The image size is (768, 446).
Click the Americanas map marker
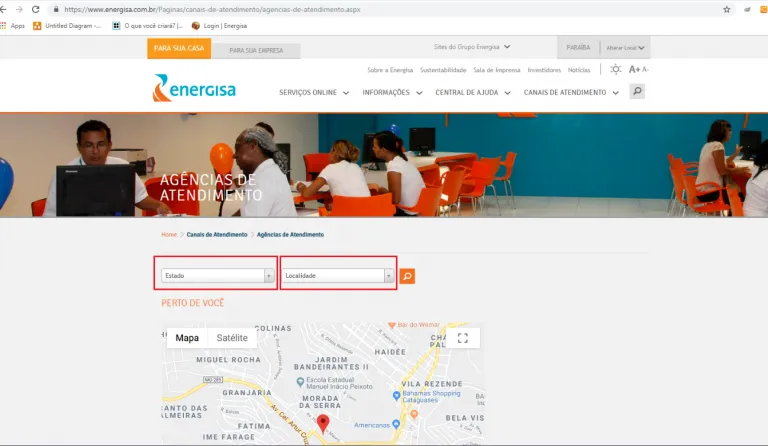(396, 423)
